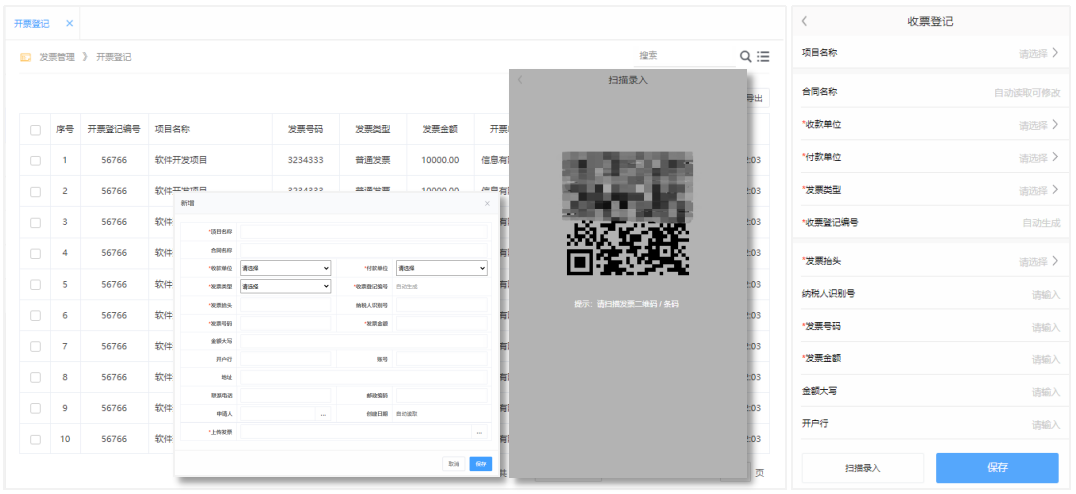Image resolution: width=1076 pixels, height=494 pixels.
Task: Click 开票登记 in the breadcrumb
Action: point(113,58)
